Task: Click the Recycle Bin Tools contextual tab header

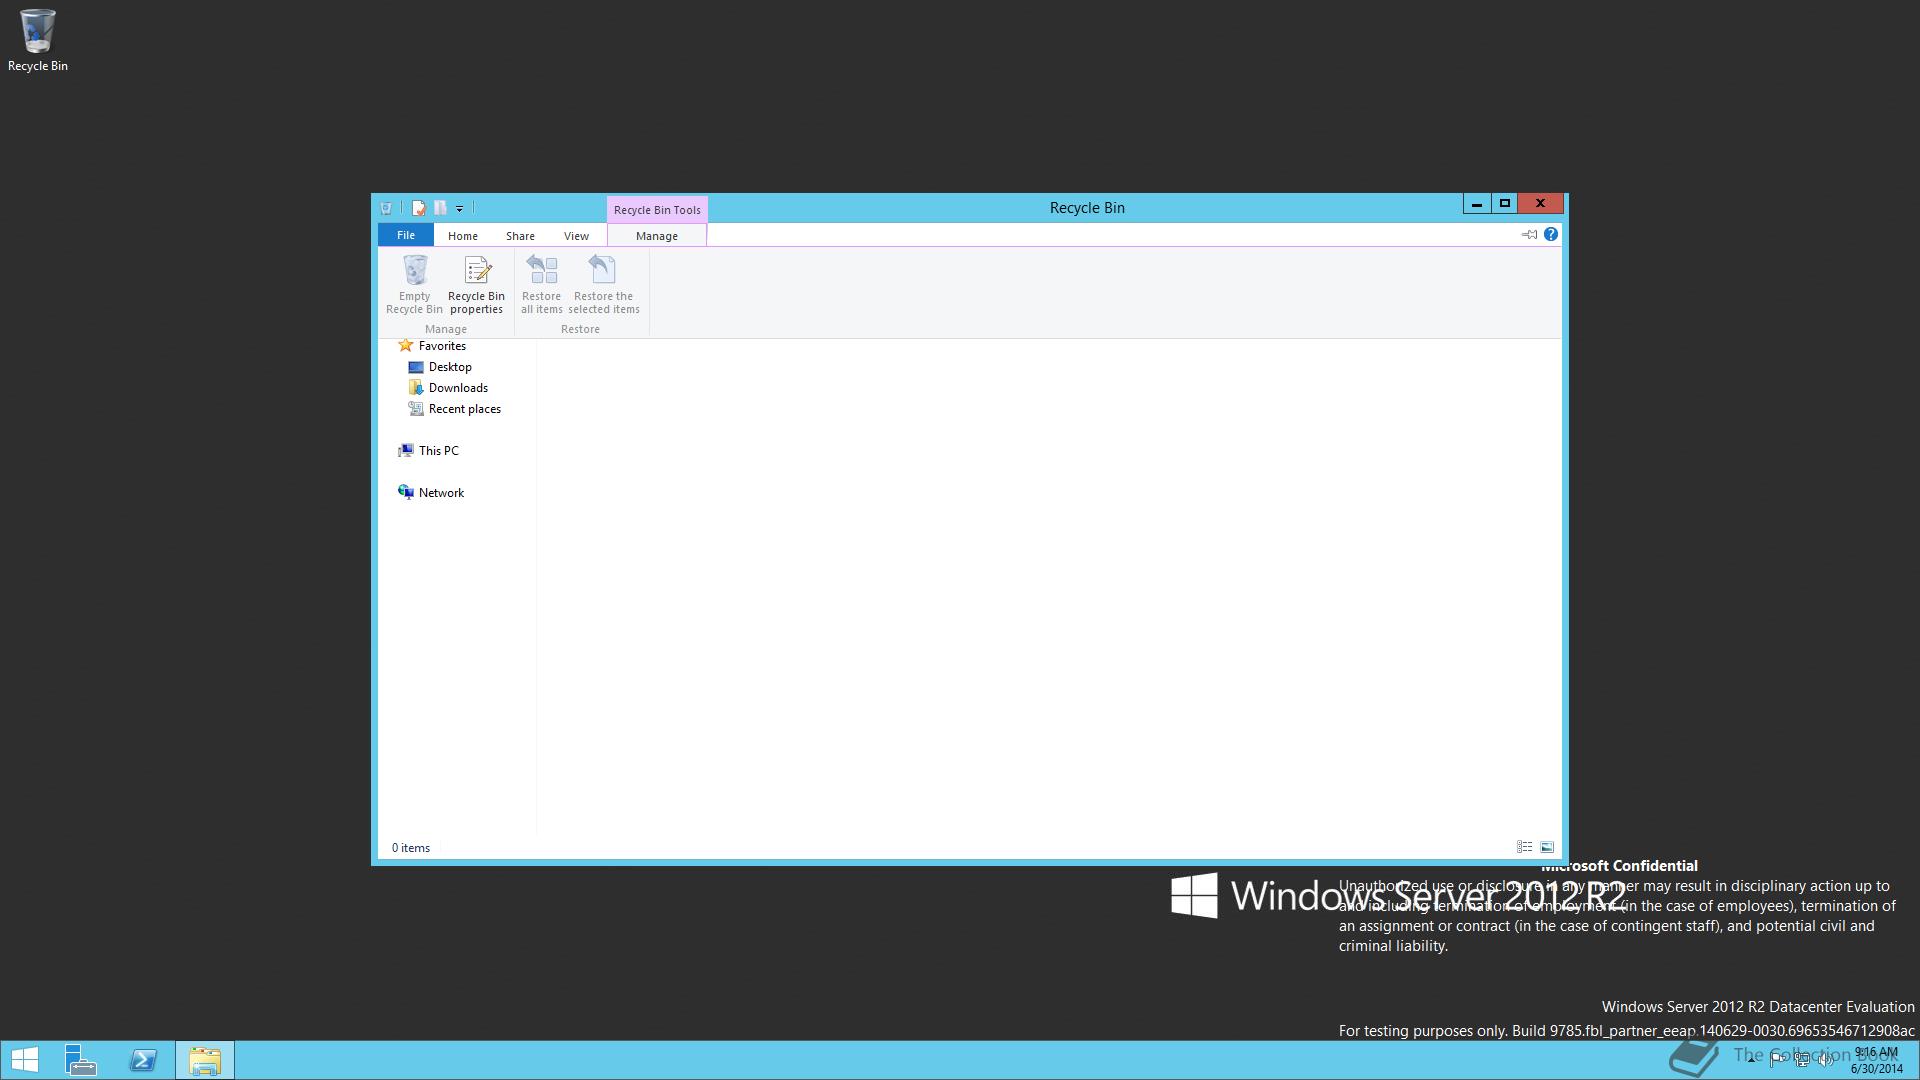Action: [x=657, y=209]
